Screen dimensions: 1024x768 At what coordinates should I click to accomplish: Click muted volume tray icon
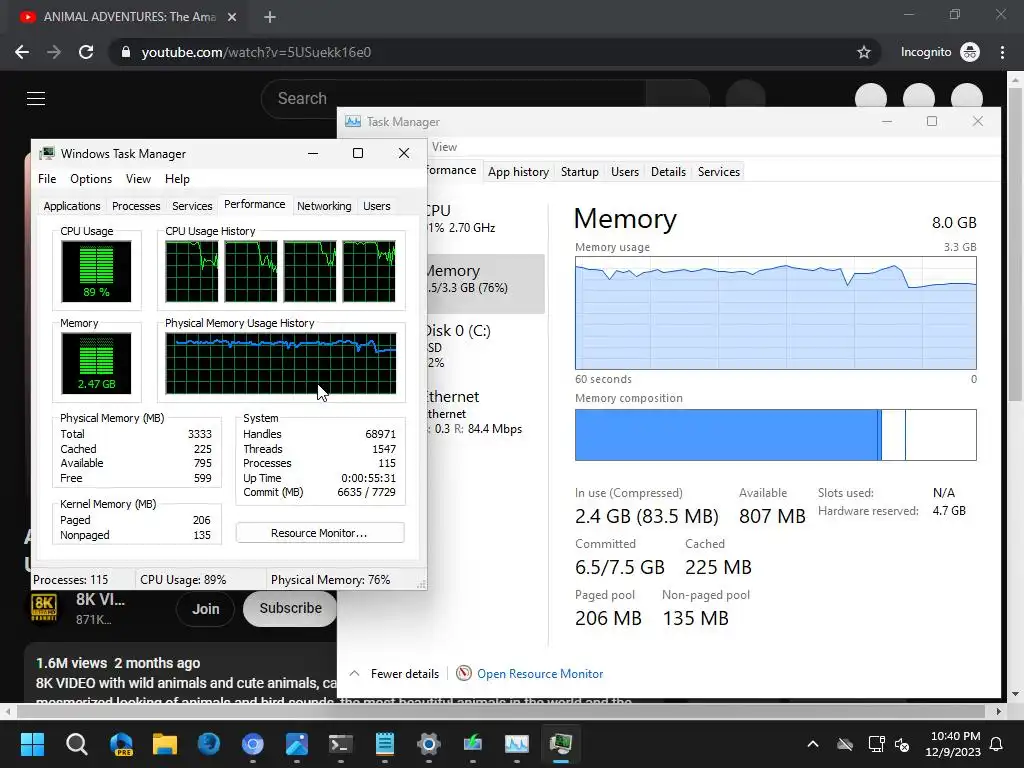click(902, 744)
